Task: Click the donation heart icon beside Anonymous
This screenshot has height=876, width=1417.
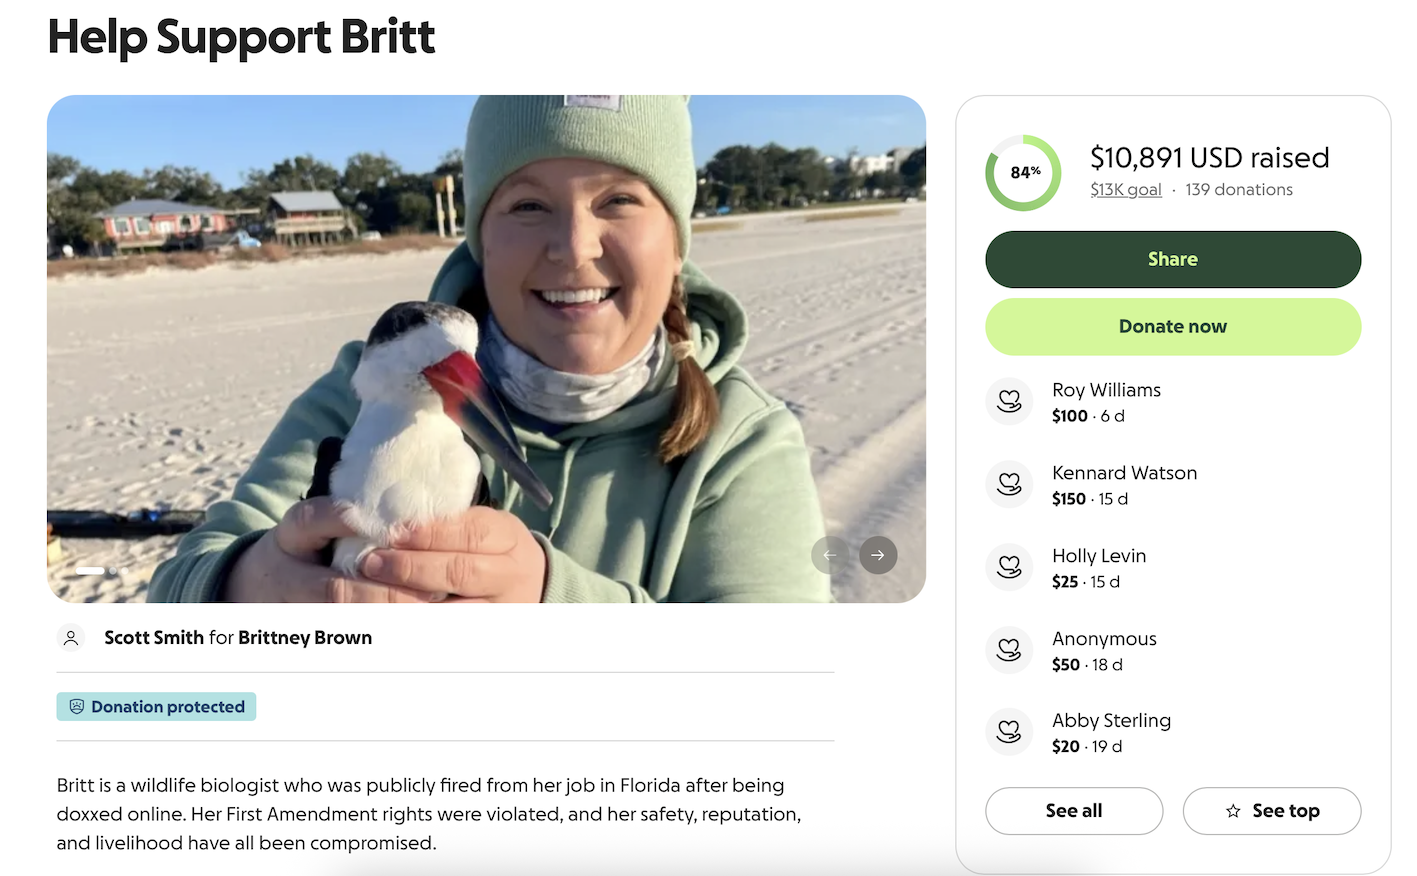Action: coord(1009,650)
